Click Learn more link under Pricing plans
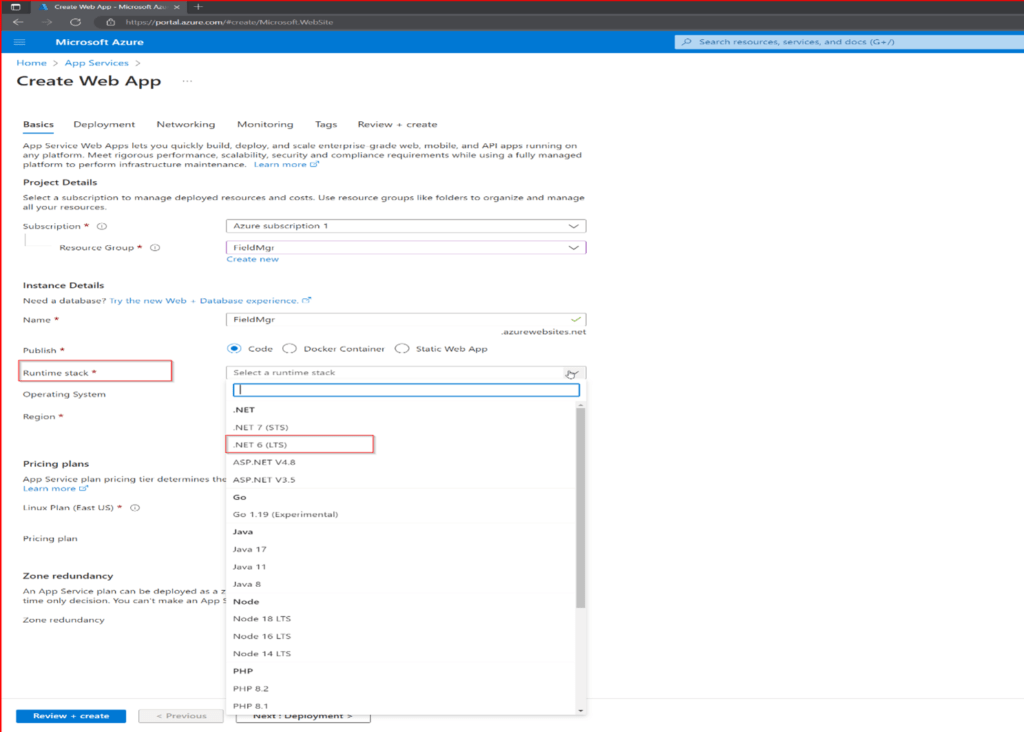 [55, 489]
